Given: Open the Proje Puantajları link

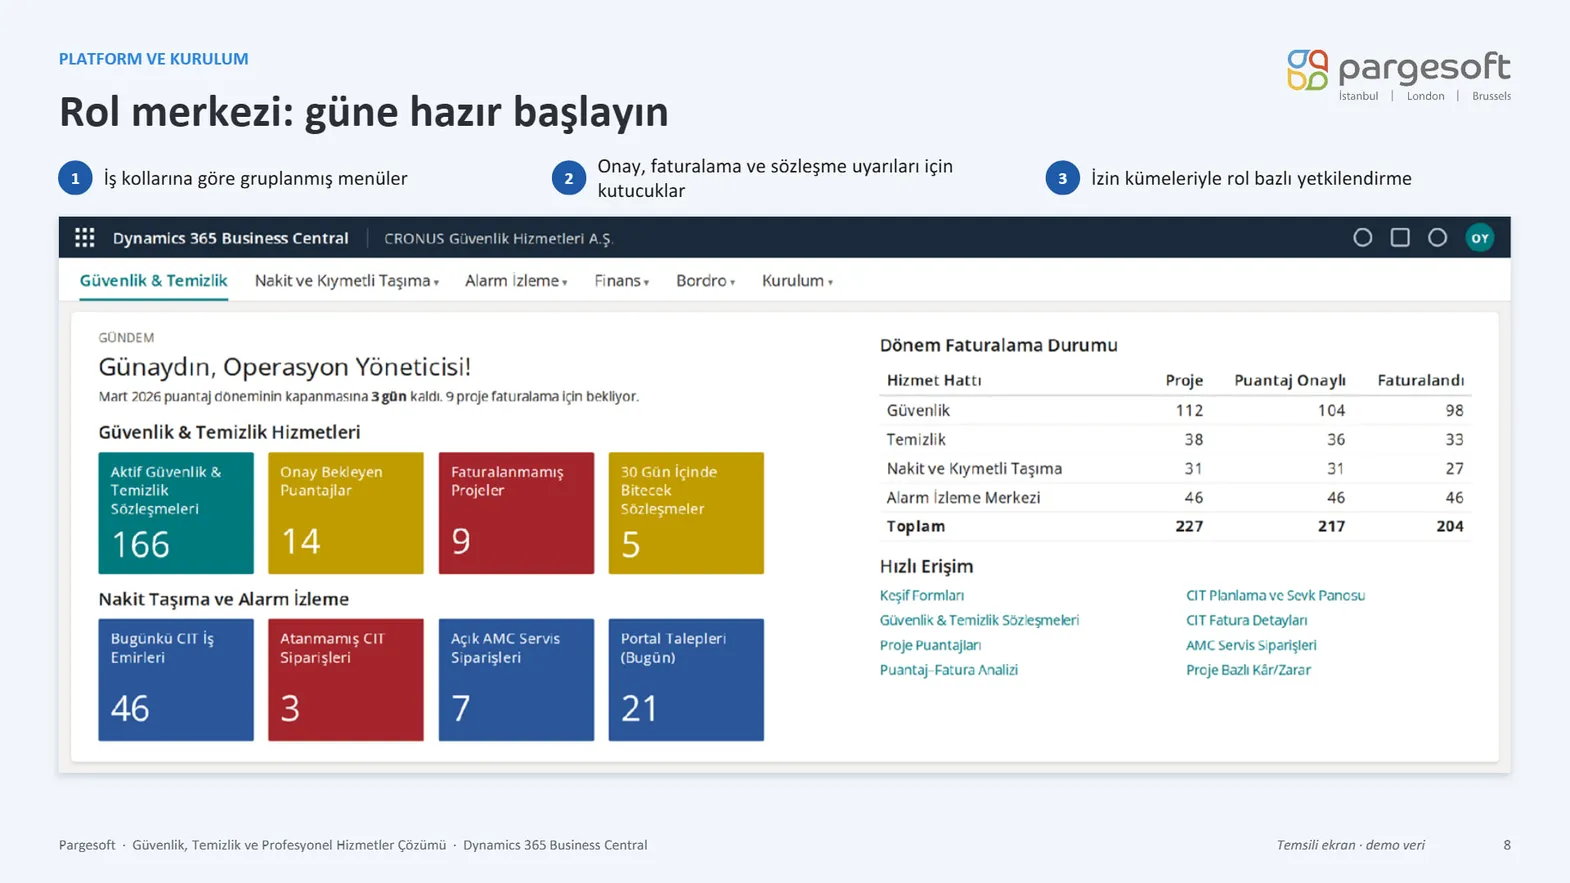Looking at the screenshot, I should 930,645.
